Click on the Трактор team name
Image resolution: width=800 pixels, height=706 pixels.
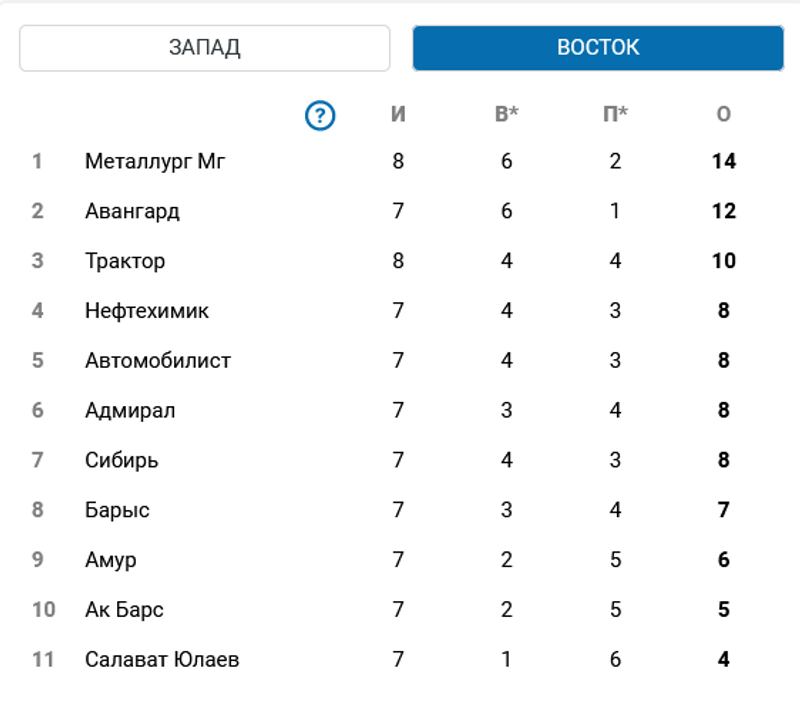click(125, 261)
